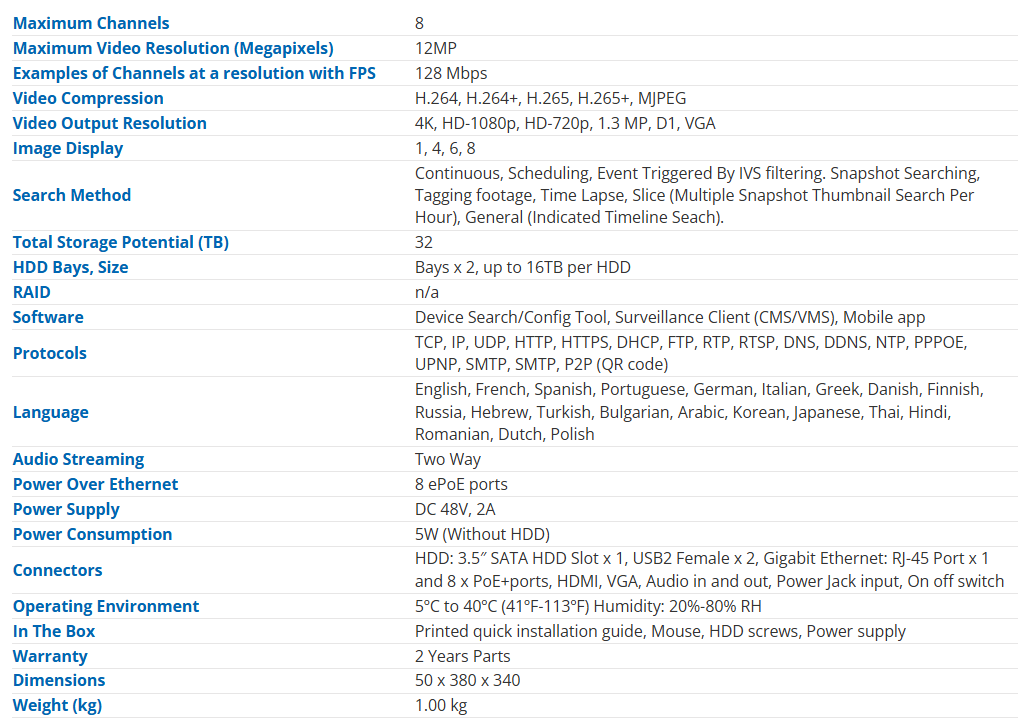Click the Maximum Video Resolution (Megapixels) label
The width and height of the screenshot is (1026, 727).
173,48
